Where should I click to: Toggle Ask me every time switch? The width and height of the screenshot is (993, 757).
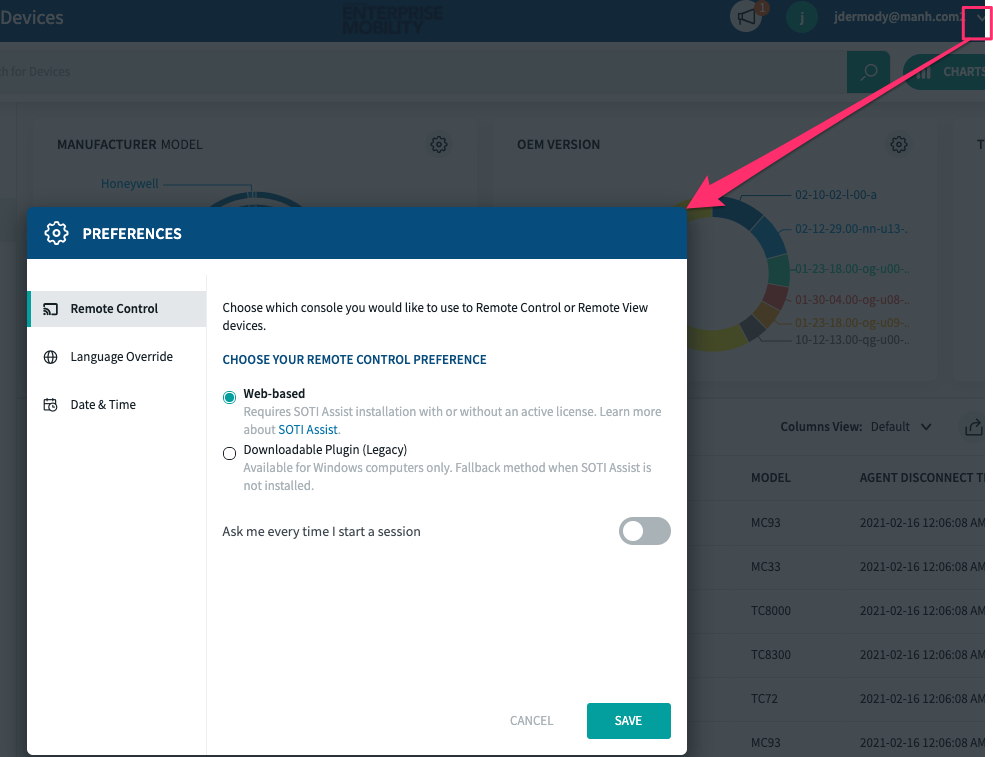pos(644,531)
